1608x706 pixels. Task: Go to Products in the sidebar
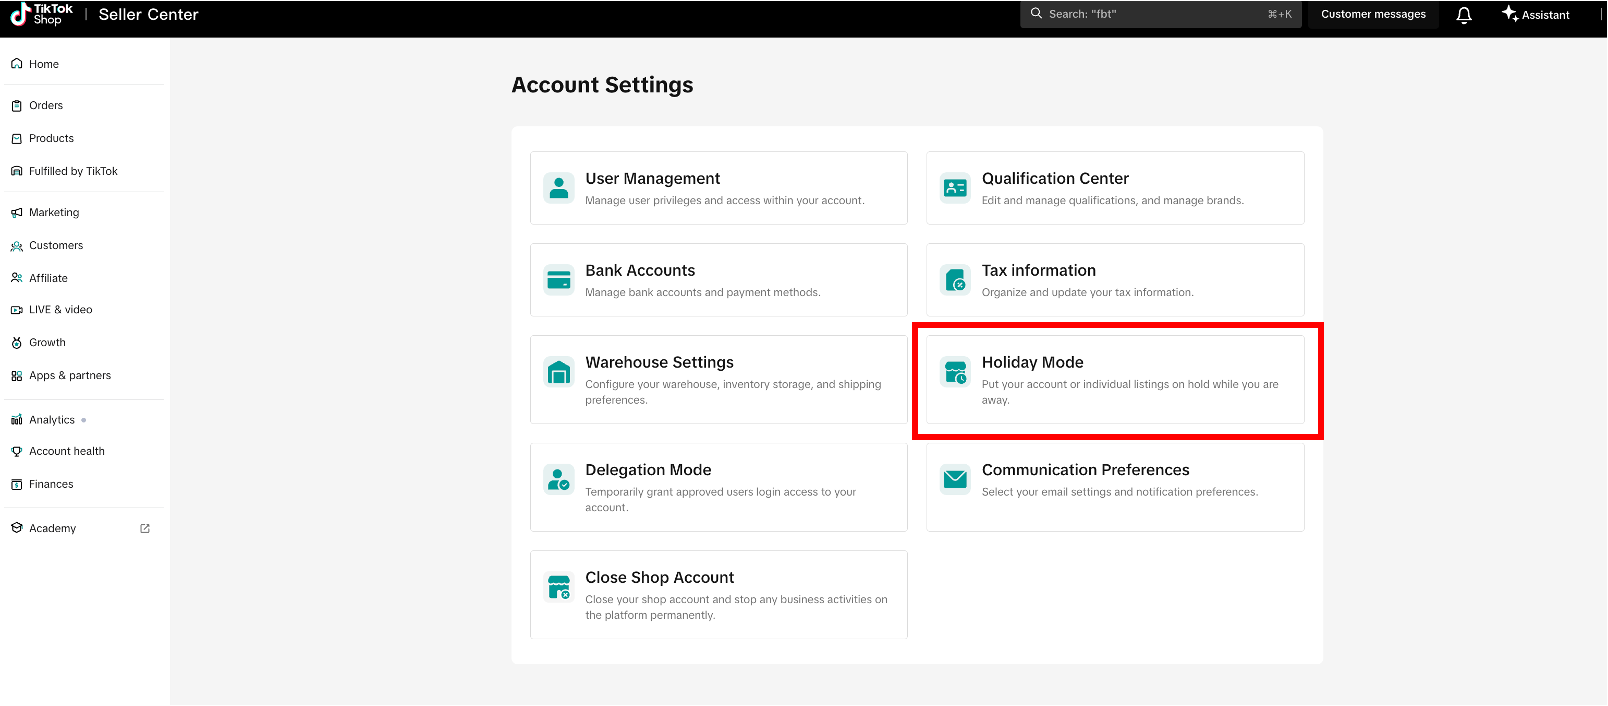[51, 138]
